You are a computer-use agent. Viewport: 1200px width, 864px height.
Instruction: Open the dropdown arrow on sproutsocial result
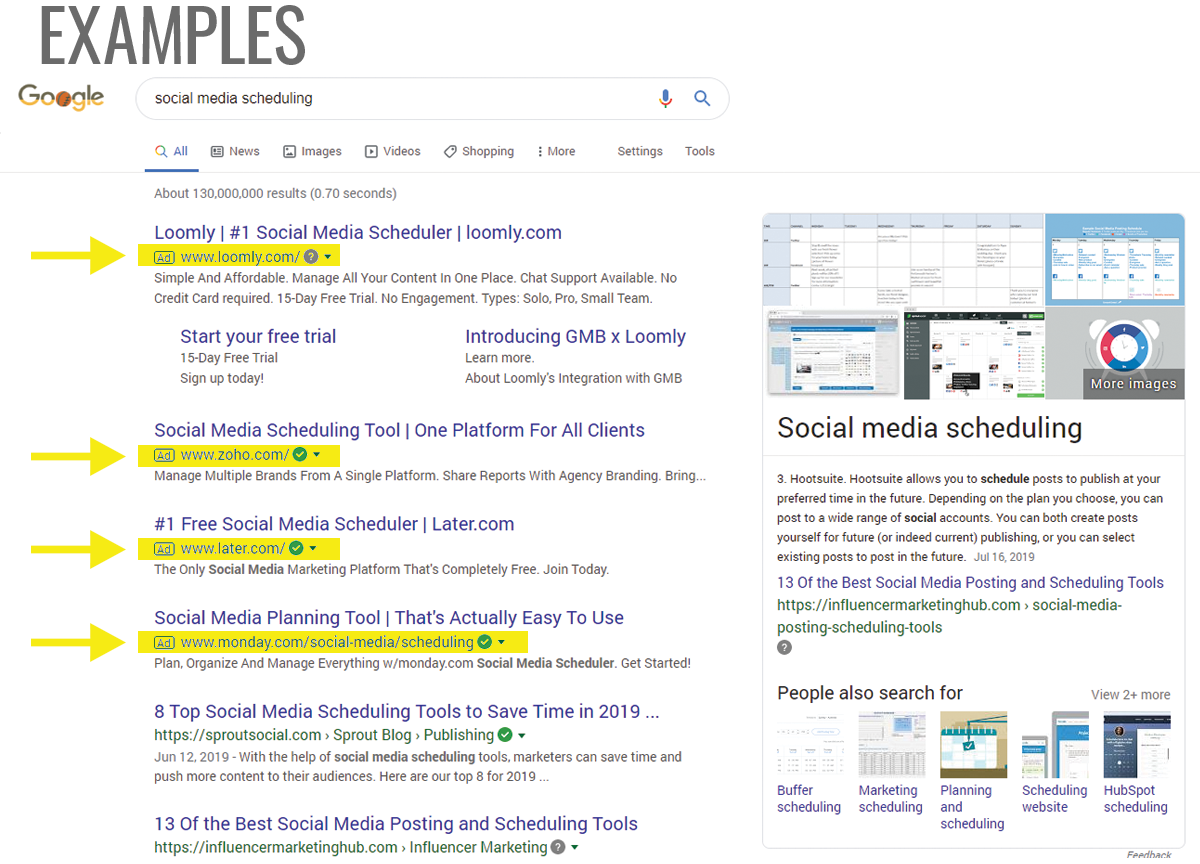tap(522, 736)
